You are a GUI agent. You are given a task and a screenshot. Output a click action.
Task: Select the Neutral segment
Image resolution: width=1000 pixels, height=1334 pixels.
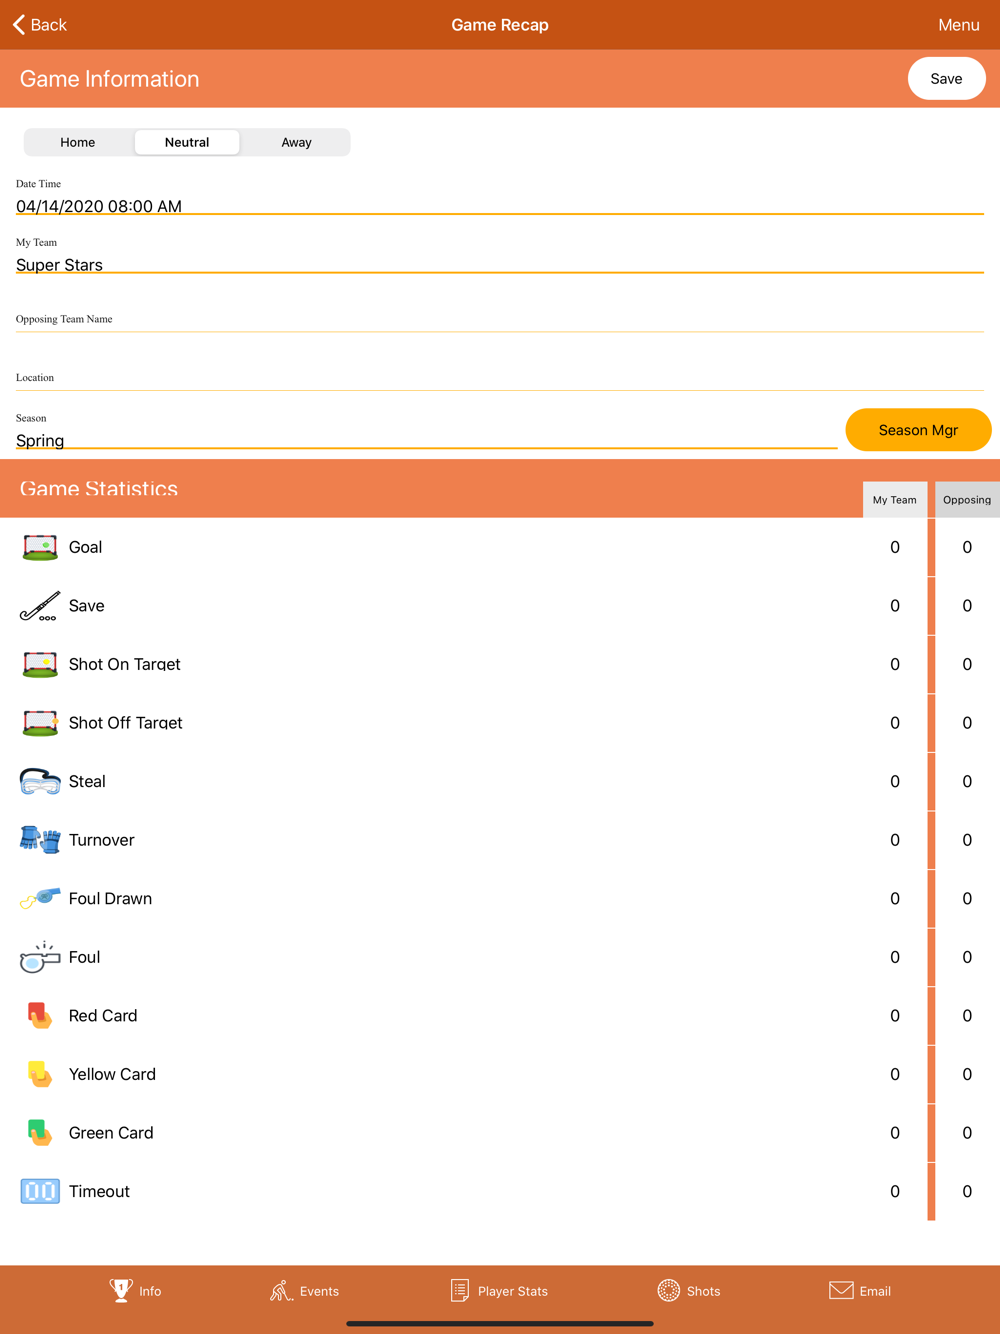coord(187,142)
